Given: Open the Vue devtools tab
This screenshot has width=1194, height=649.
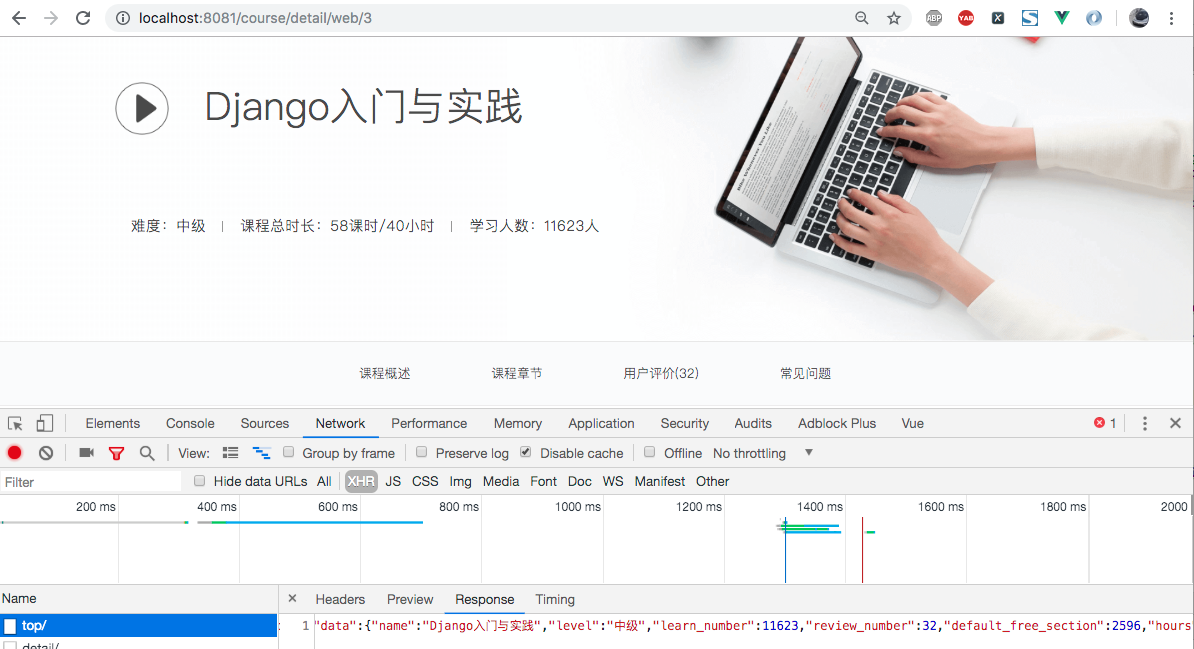Looking at the screenshot, I should (912, 424).
